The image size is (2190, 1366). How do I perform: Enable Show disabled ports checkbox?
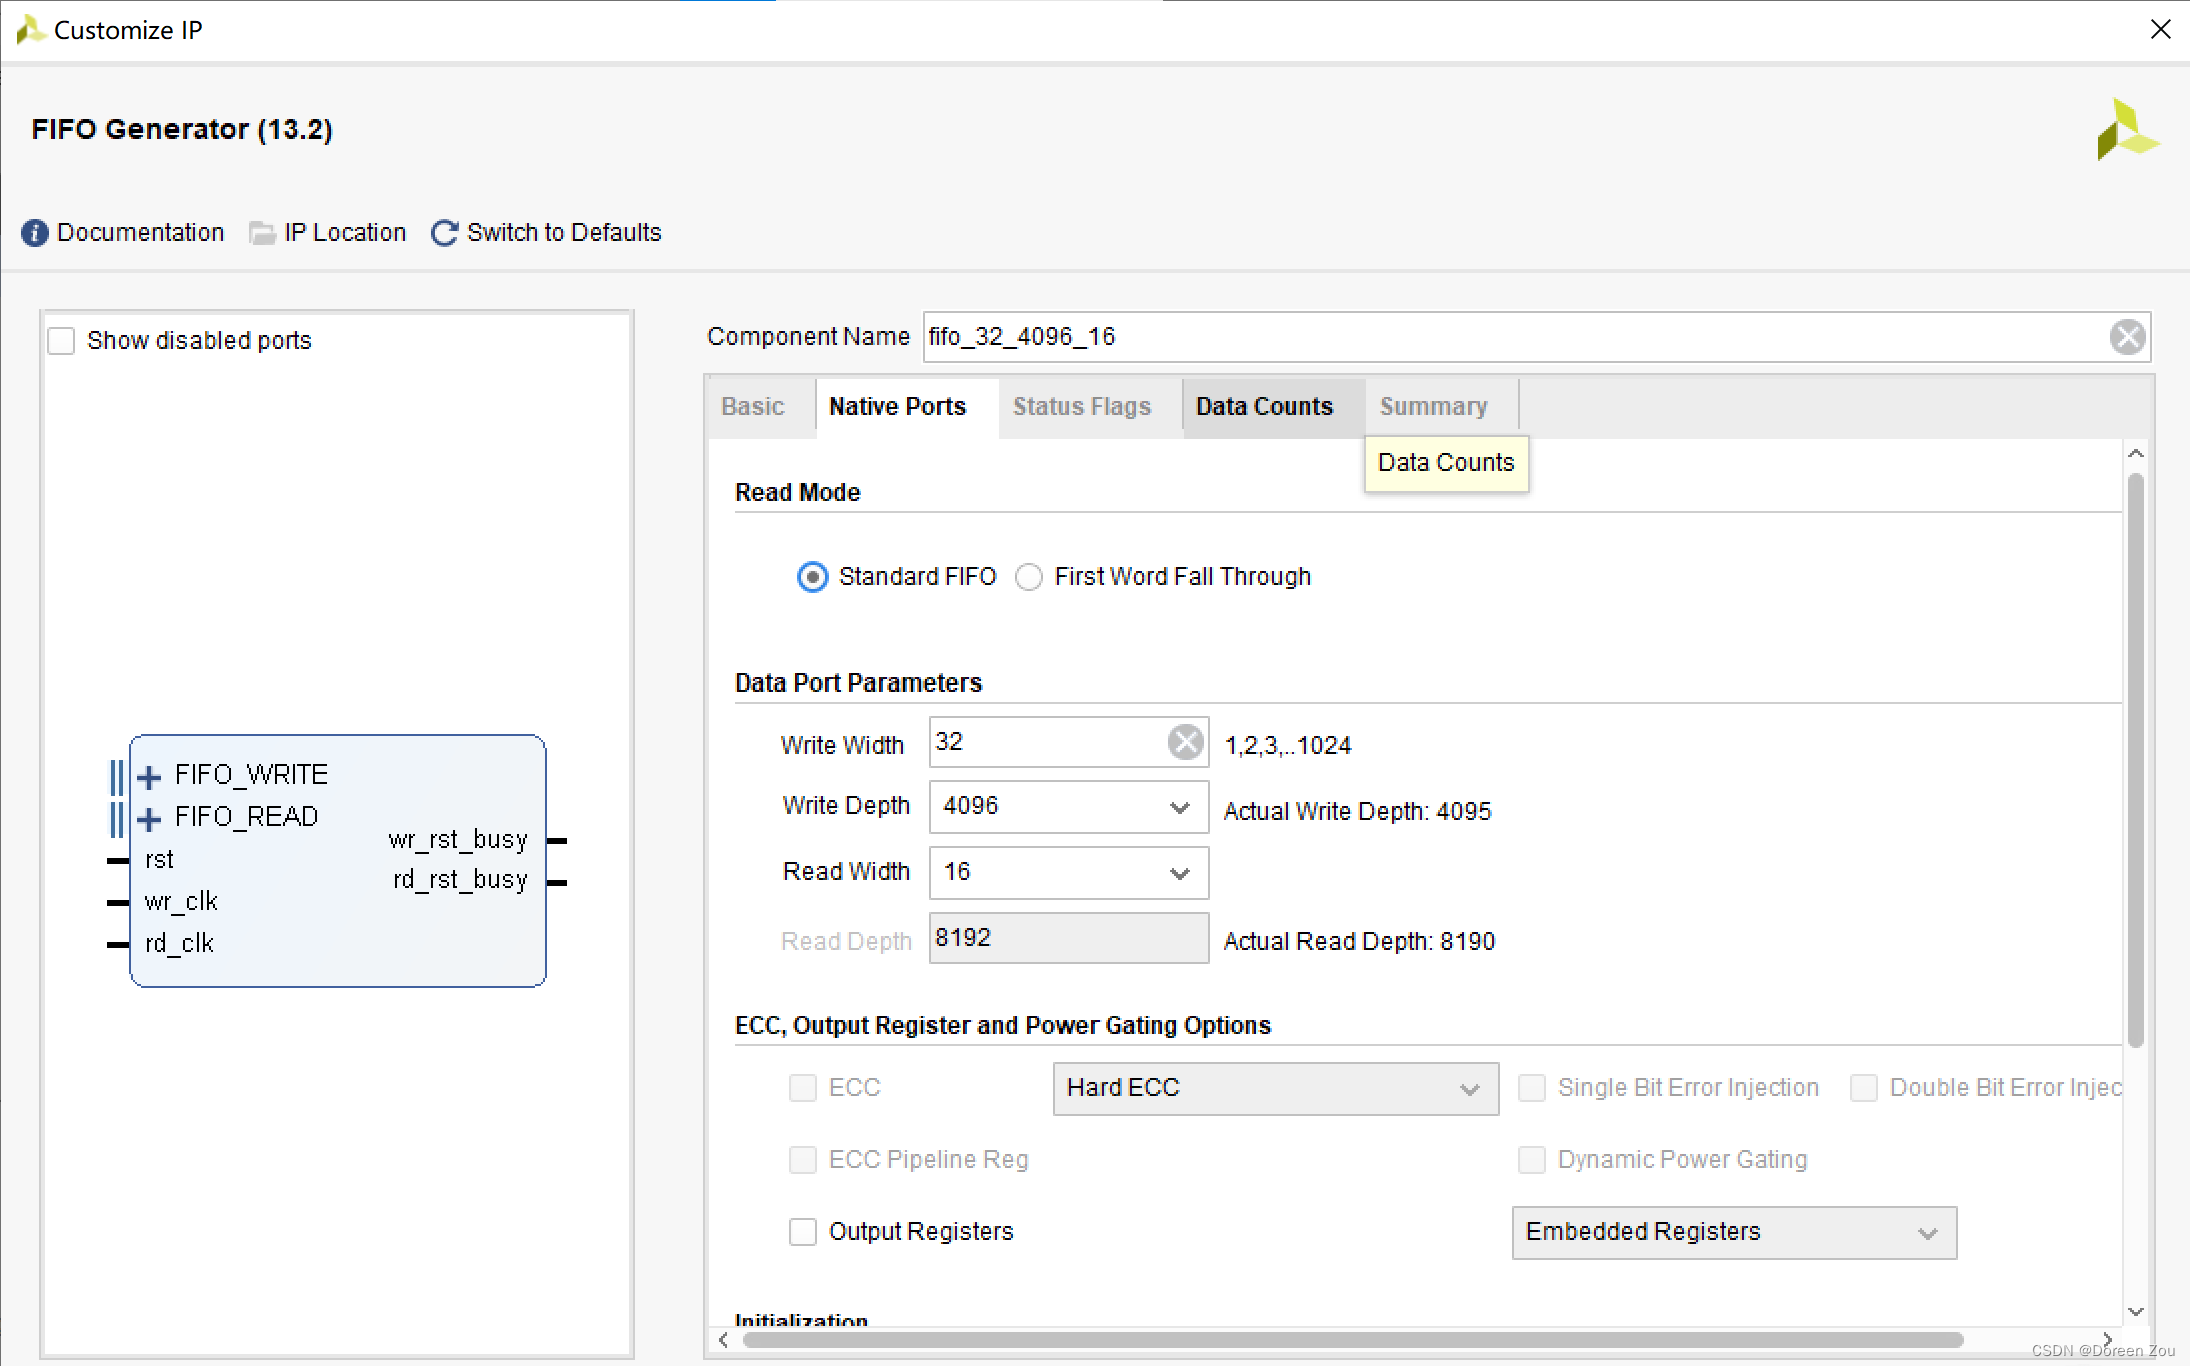tap(62, 341)
